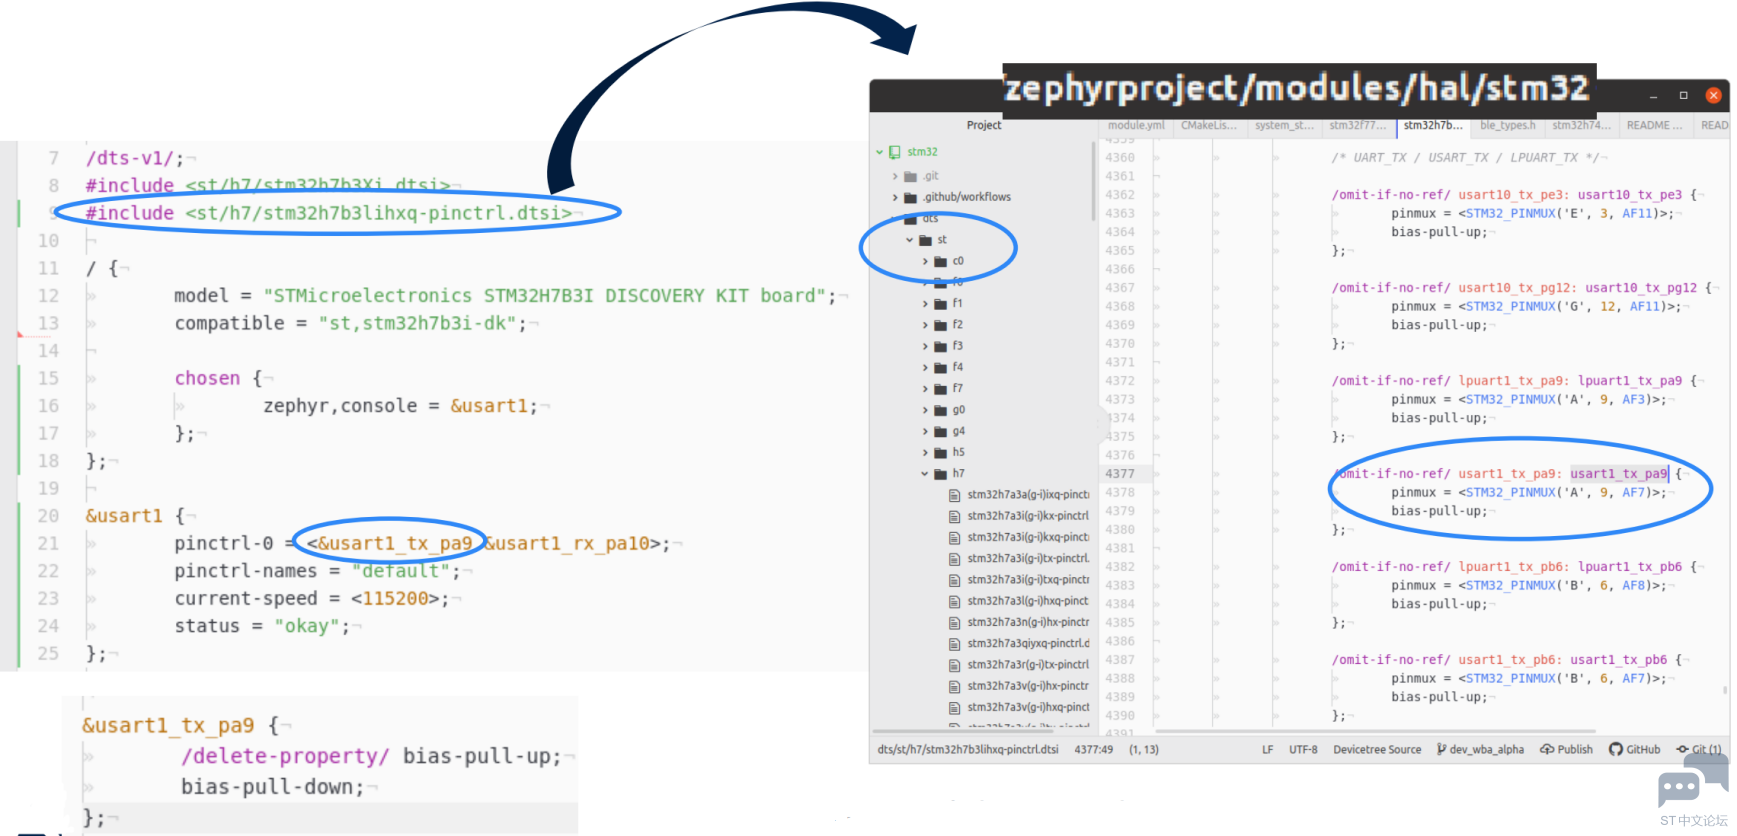This screenshot has width=1737, height=836.
Task: Click the g4 folder icon
Action: (x=940, y=431)
